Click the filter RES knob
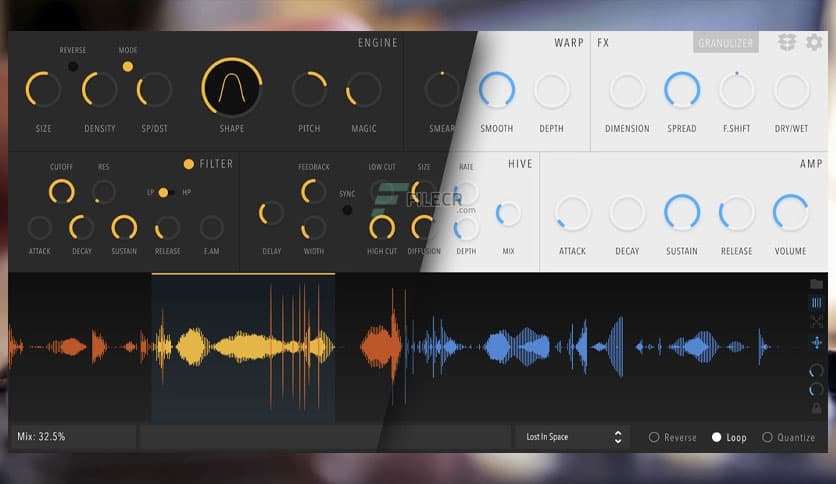836x484 pixels. click(x=103, y=192)
